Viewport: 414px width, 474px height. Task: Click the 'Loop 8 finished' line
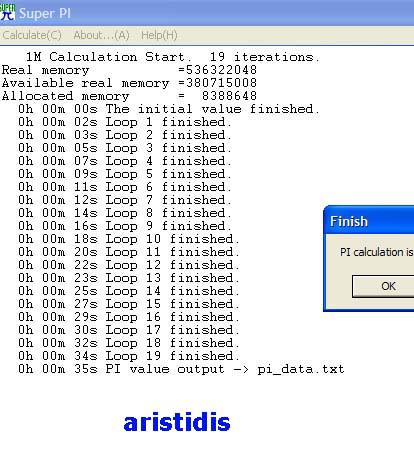(x=125, y=213)
